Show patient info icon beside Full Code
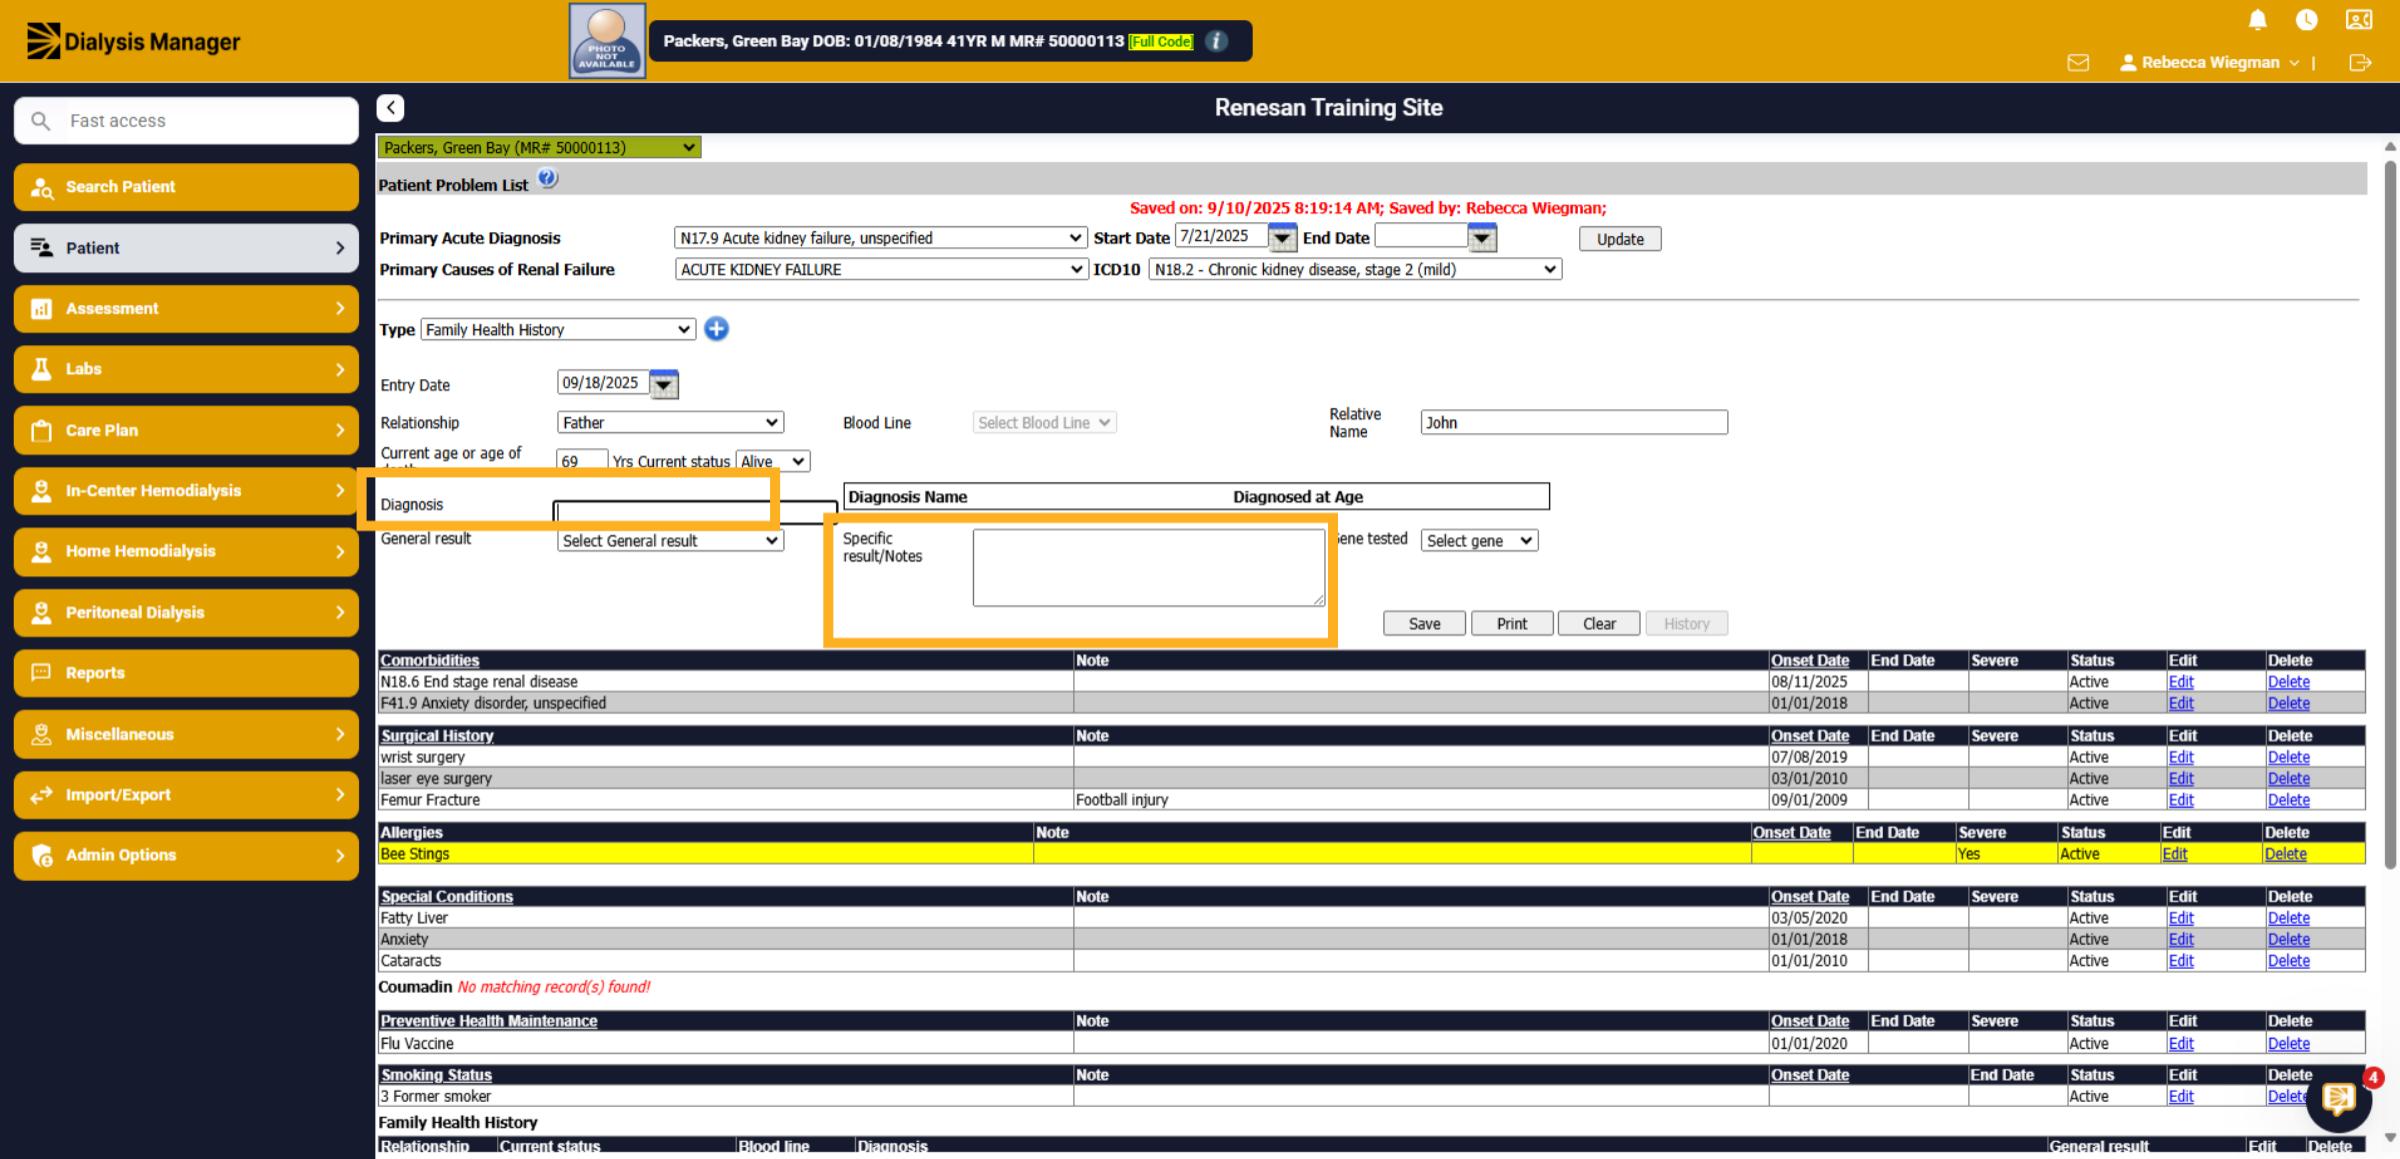The height and width of the screenshot is (1159, 2400). 1216,41
